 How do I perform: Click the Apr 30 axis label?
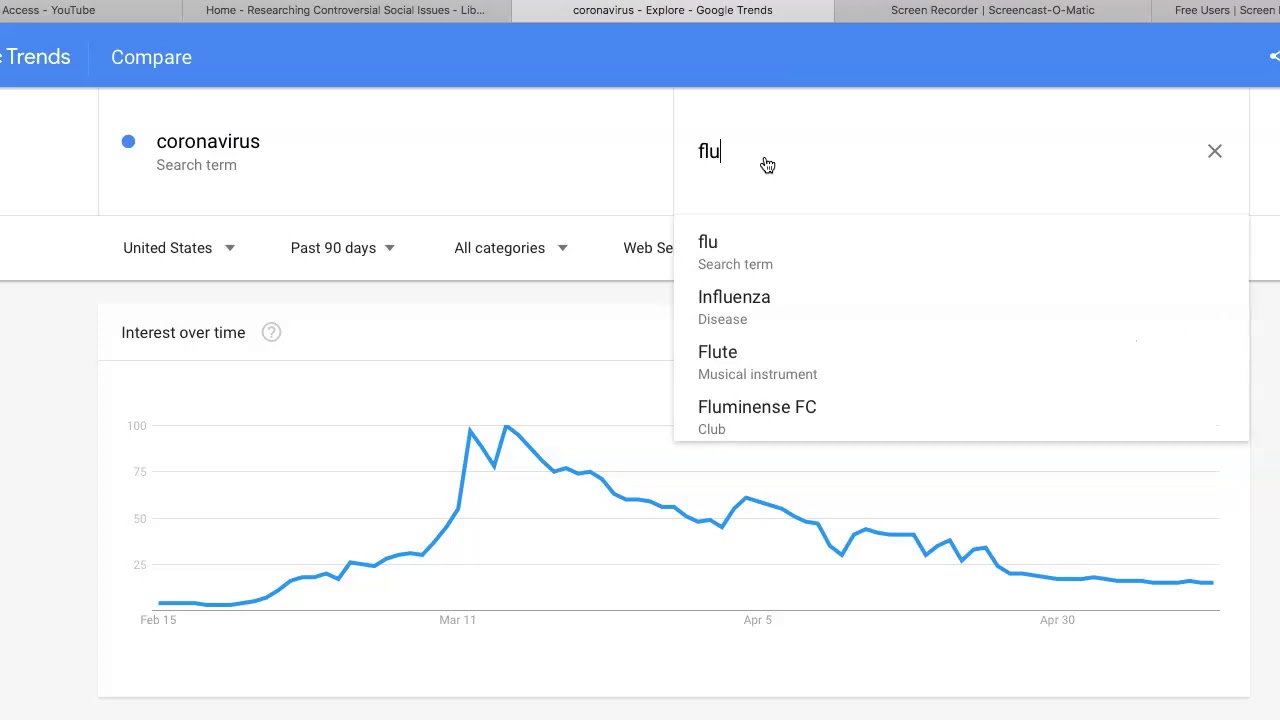point(1057,620)
